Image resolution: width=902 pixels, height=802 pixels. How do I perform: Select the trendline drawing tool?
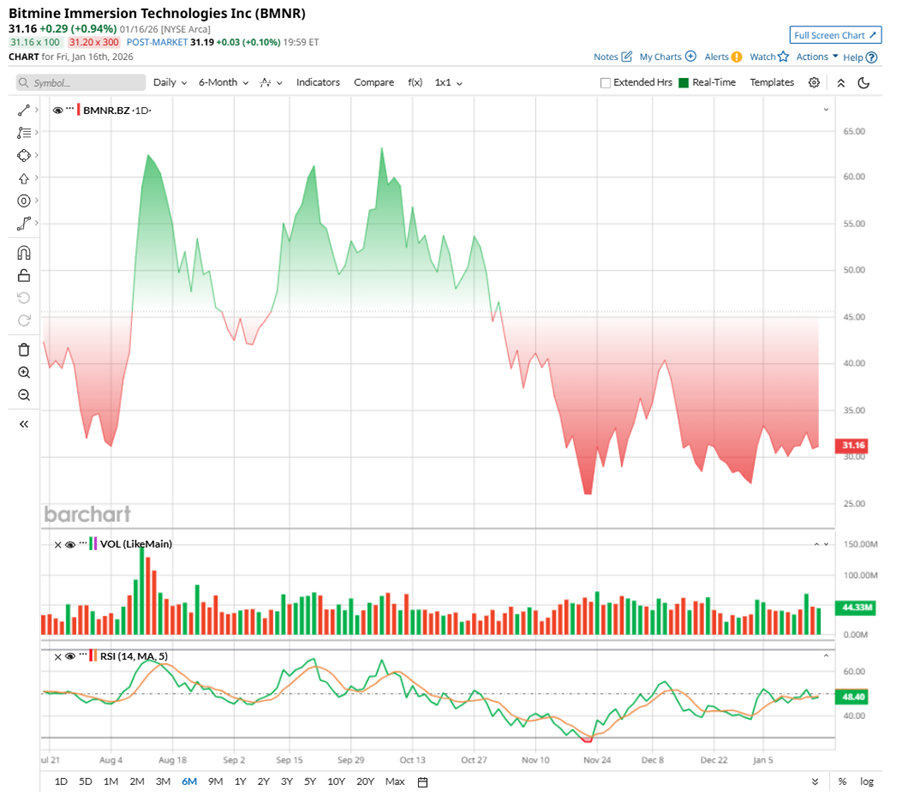tap(24, 110)
